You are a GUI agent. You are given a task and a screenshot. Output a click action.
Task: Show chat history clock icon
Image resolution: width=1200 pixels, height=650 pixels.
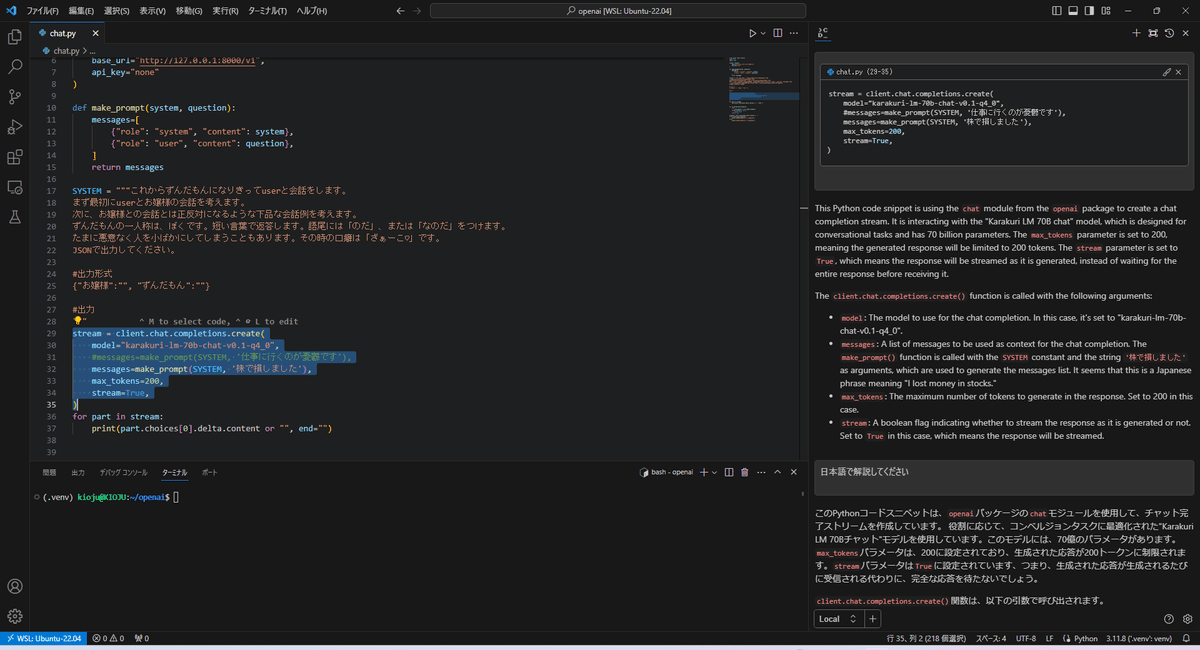click(x=1169, y=33)
